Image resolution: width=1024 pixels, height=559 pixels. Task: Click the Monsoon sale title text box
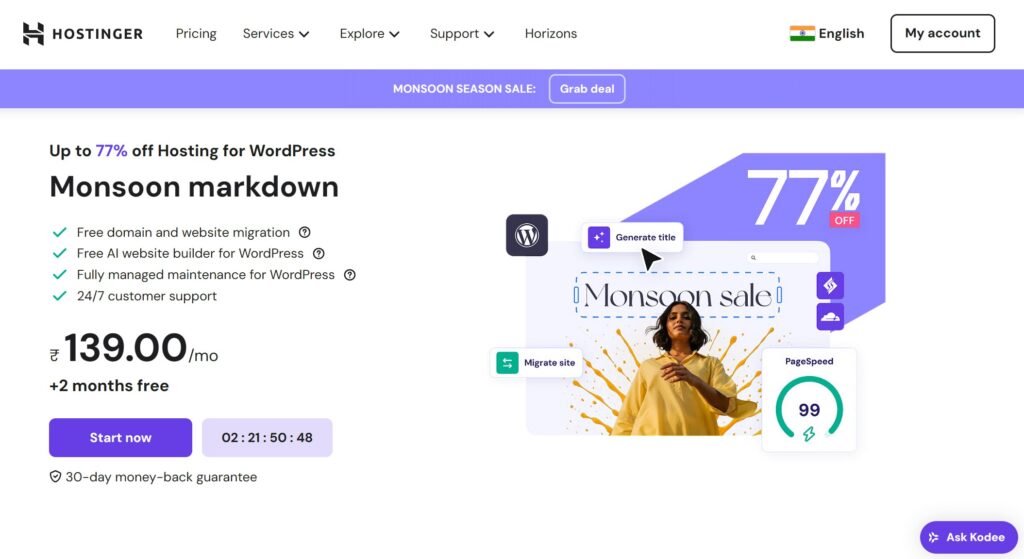point(678,295)
